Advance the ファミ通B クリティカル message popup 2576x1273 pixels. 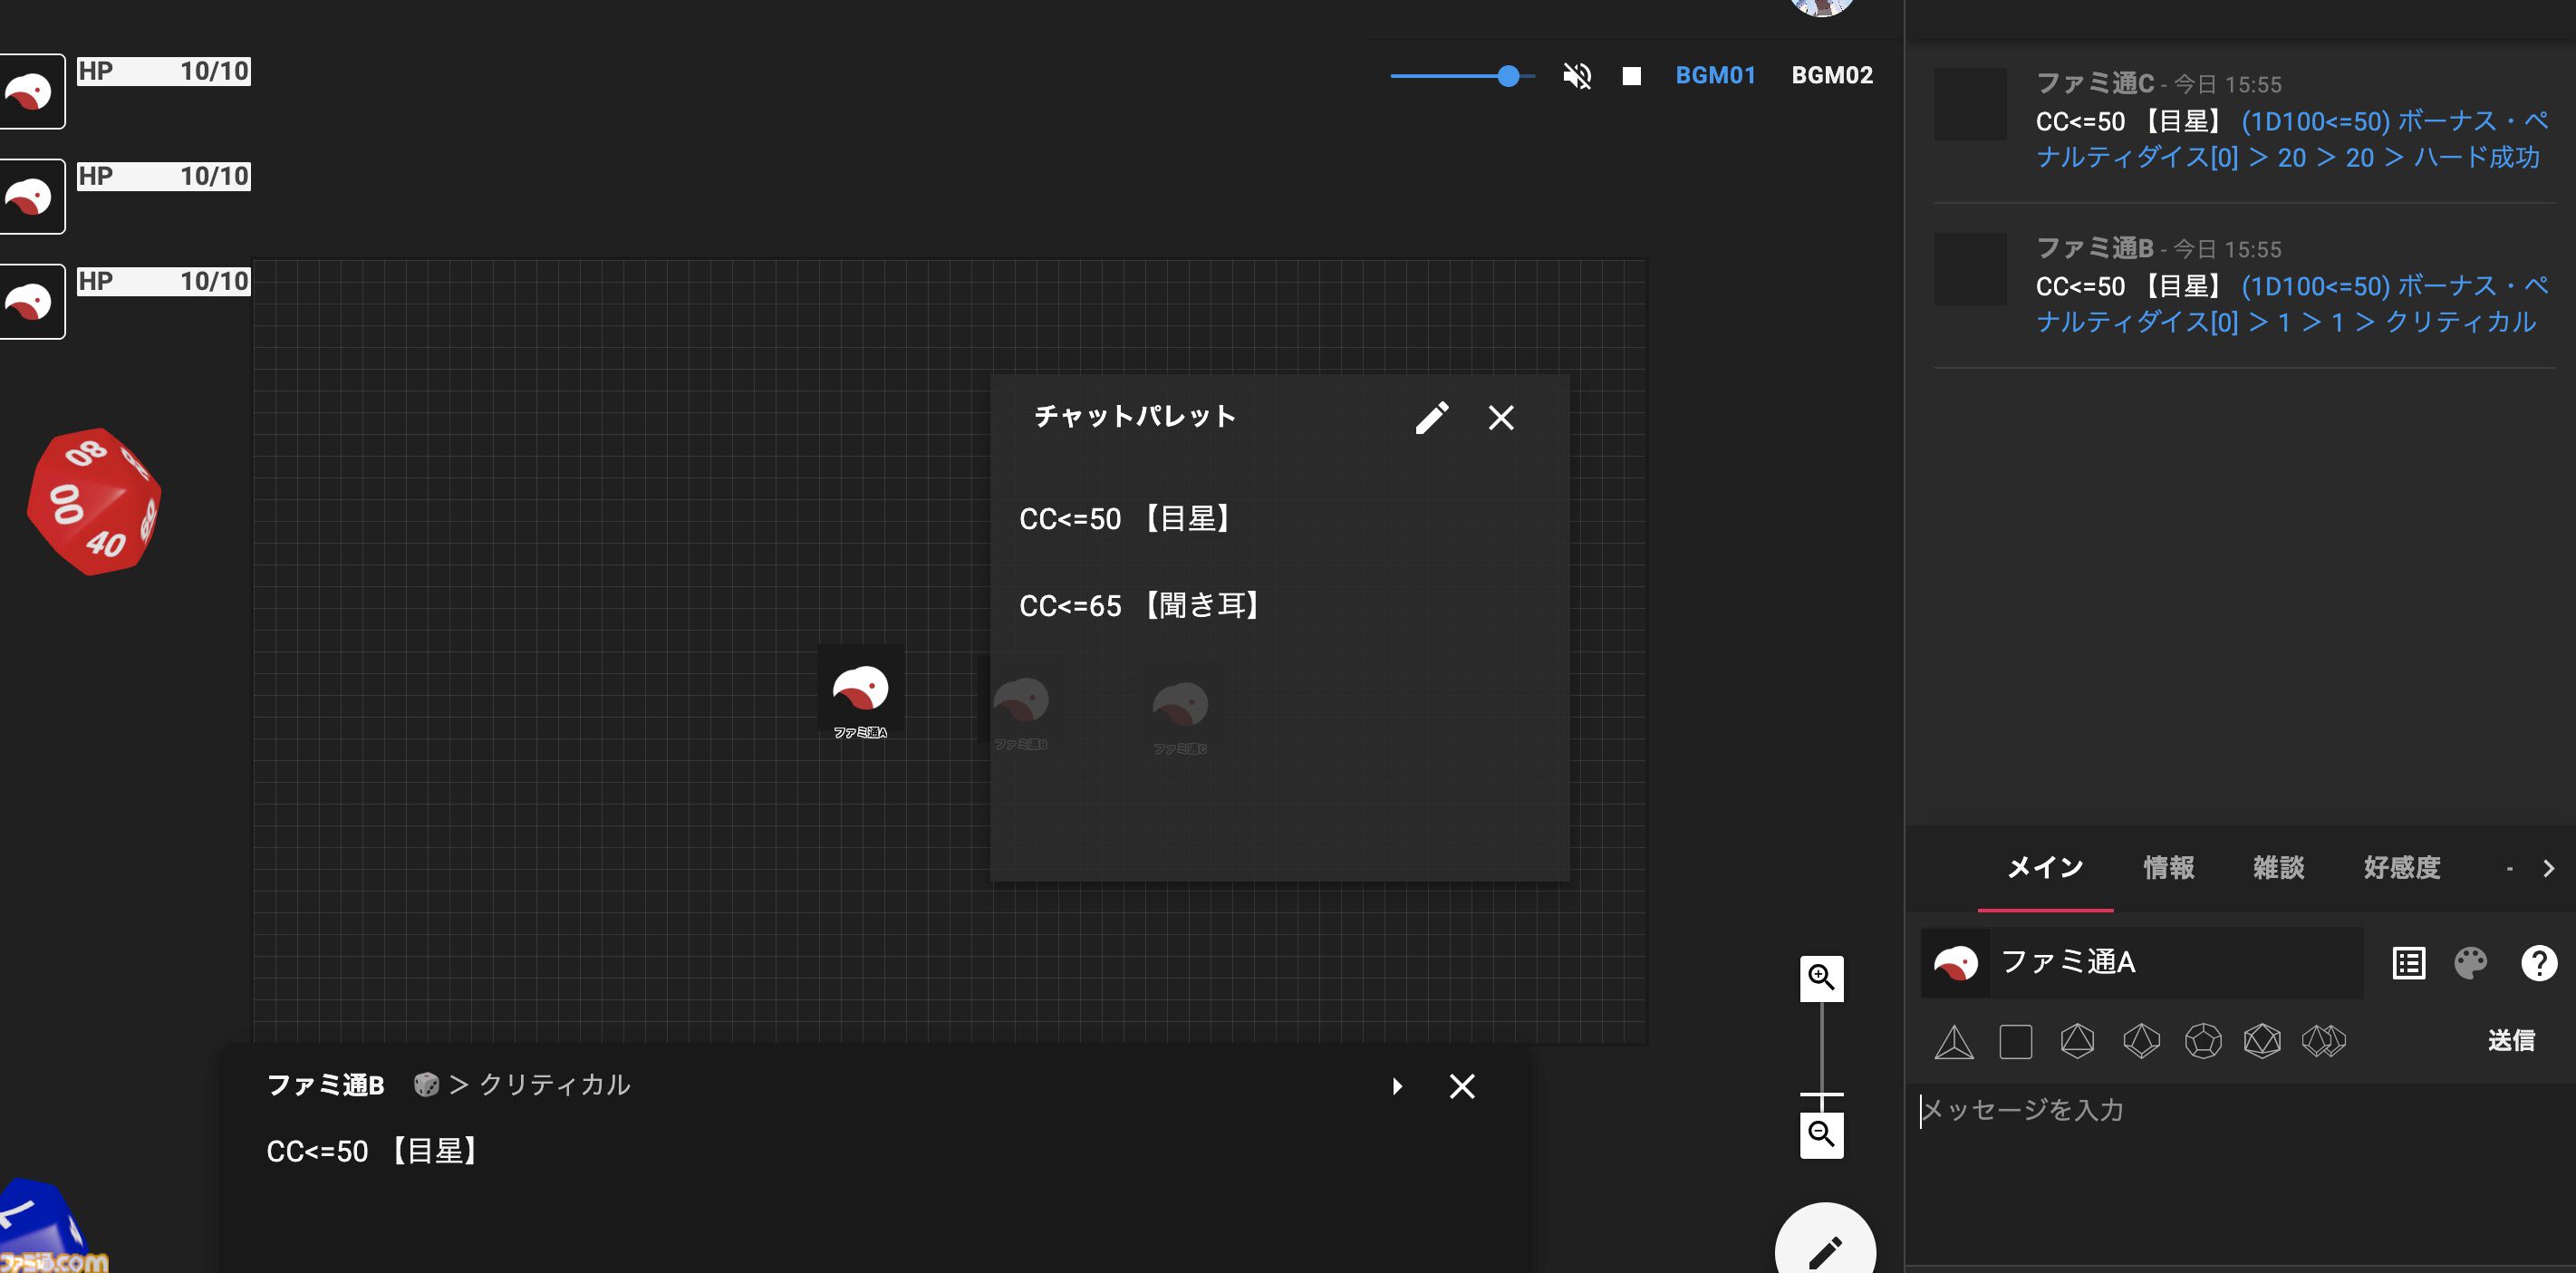[x=1397, y=1086]
